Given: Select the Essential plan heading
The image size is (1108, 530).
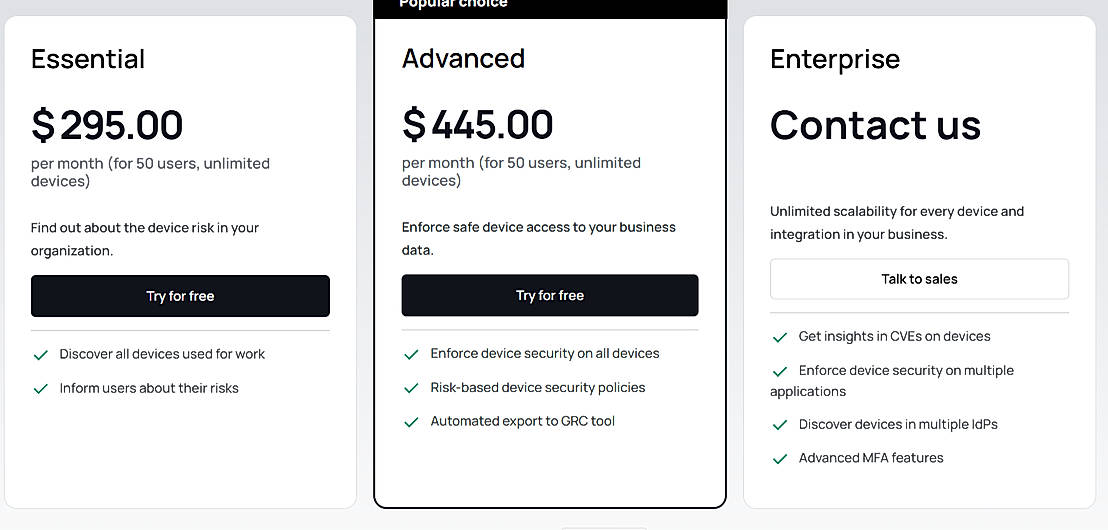Looking at the screenshot, I should [88, 59].
